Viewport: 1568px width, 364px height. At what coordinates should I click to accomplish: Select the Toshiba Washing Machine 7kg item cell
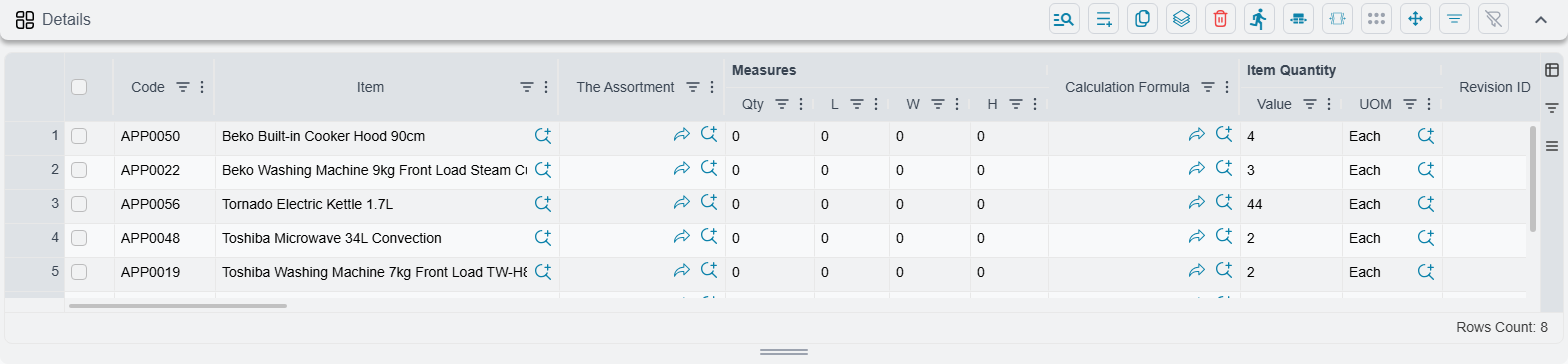pos(387,272)
